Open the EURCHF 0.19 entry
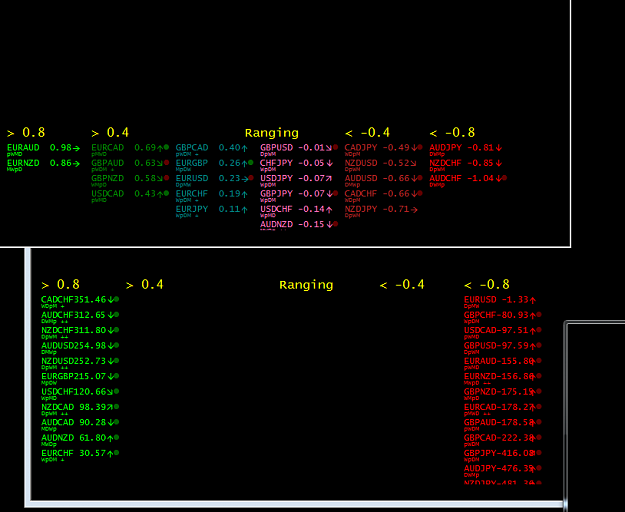 [x=212, y=194]
